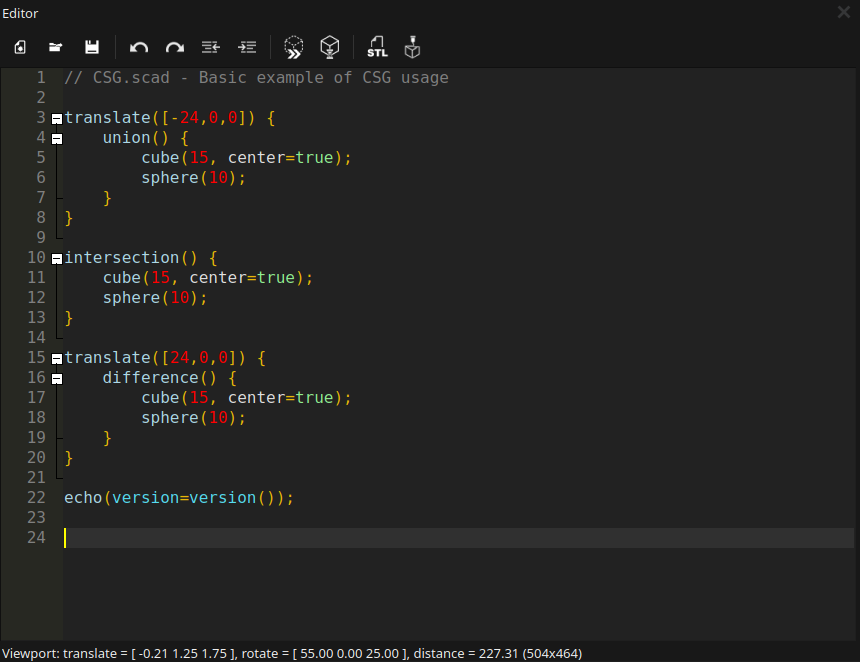Fold the difference() block on line 16
Viewport: 860px width, 662px height.
57,378
